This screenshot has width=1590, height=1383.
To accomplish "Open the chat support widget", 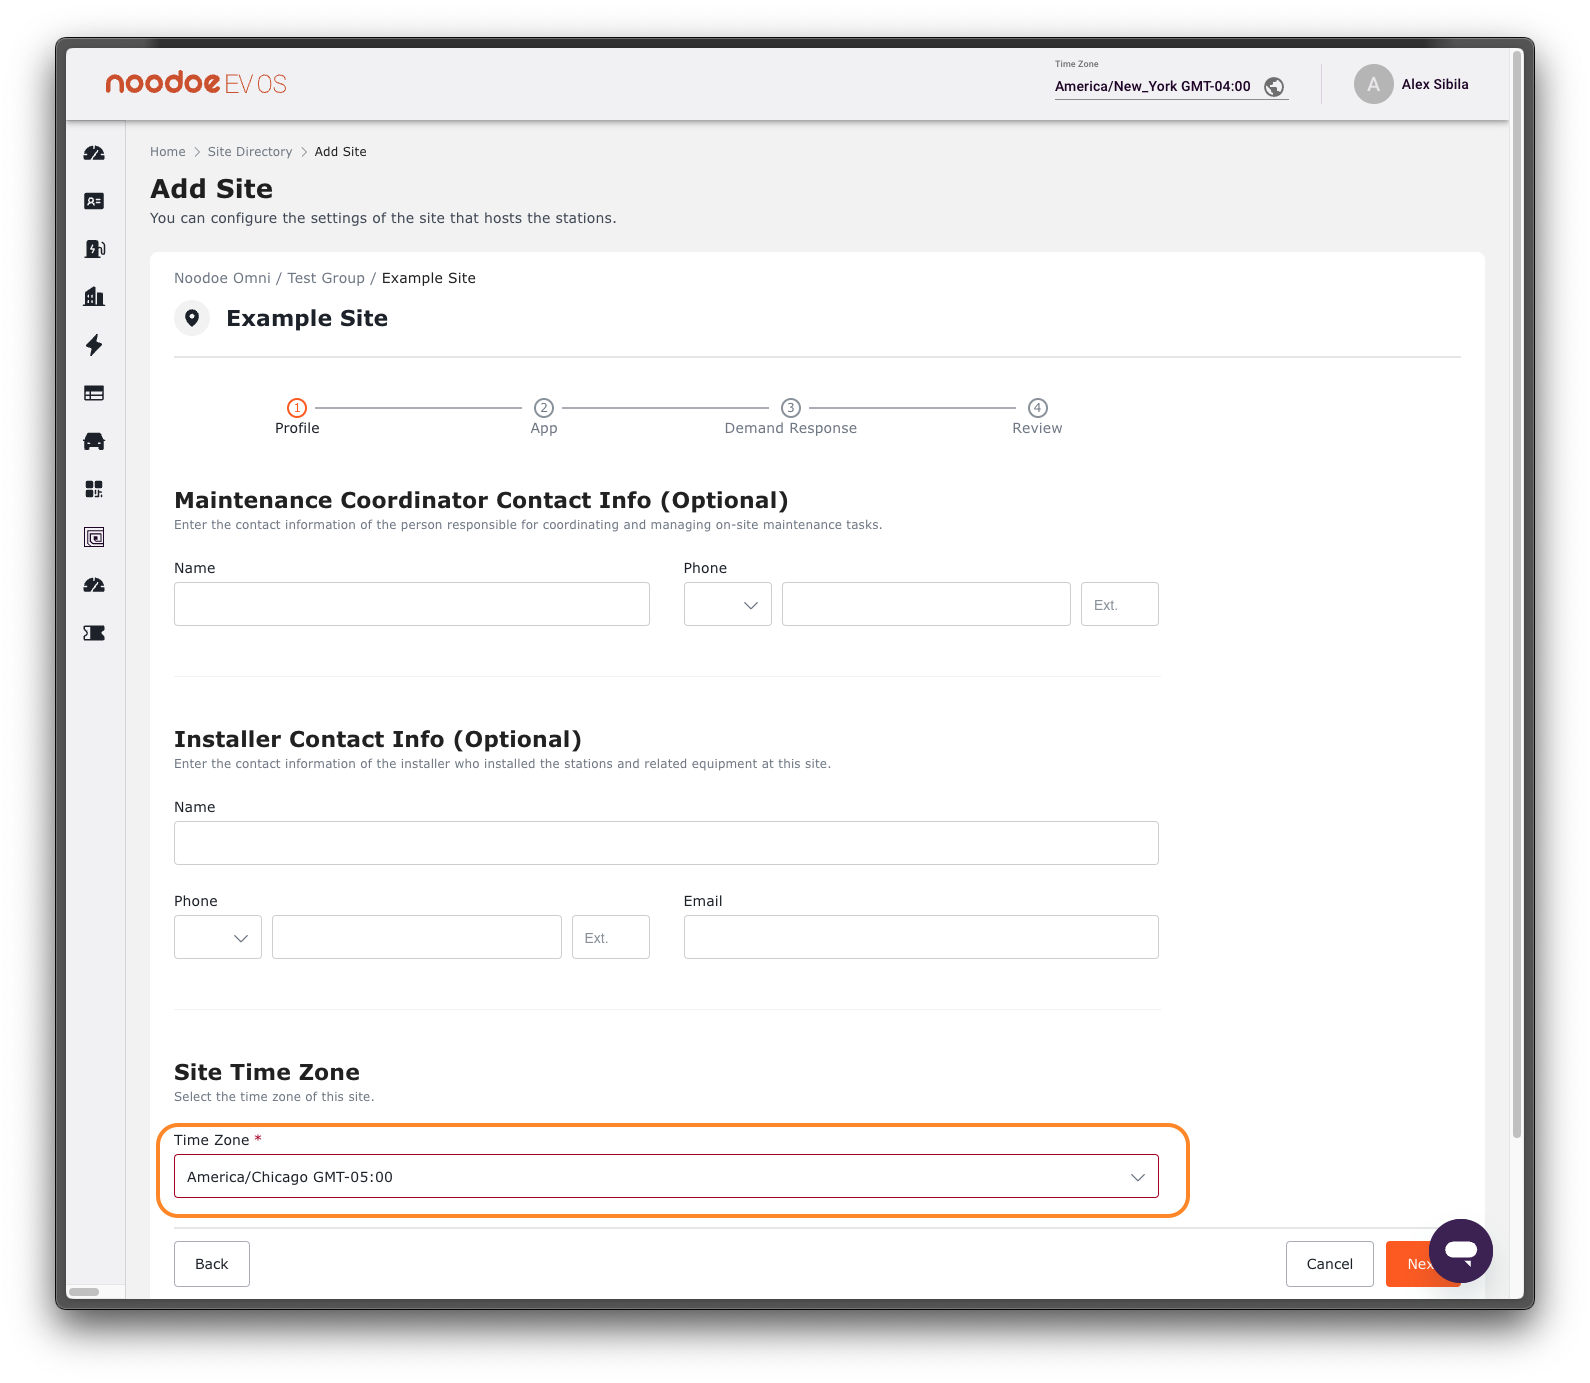I will click(x=1460, y=1250).
